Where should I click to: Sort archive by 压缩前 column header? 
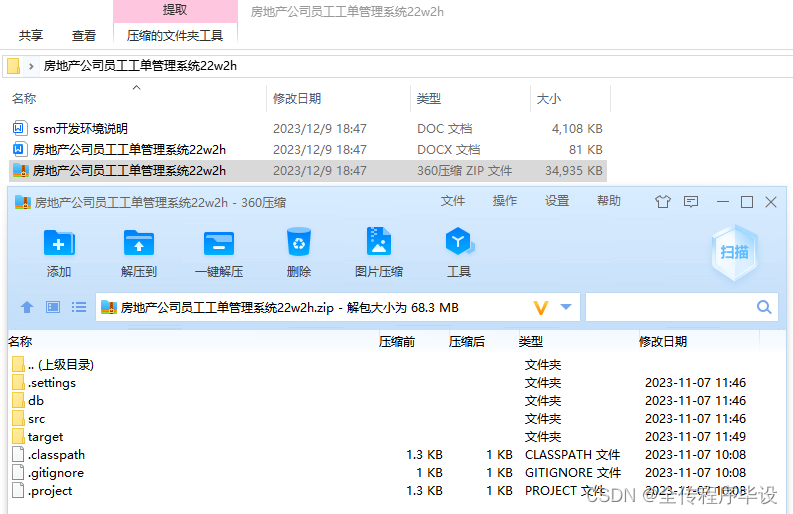pos(397,342)
